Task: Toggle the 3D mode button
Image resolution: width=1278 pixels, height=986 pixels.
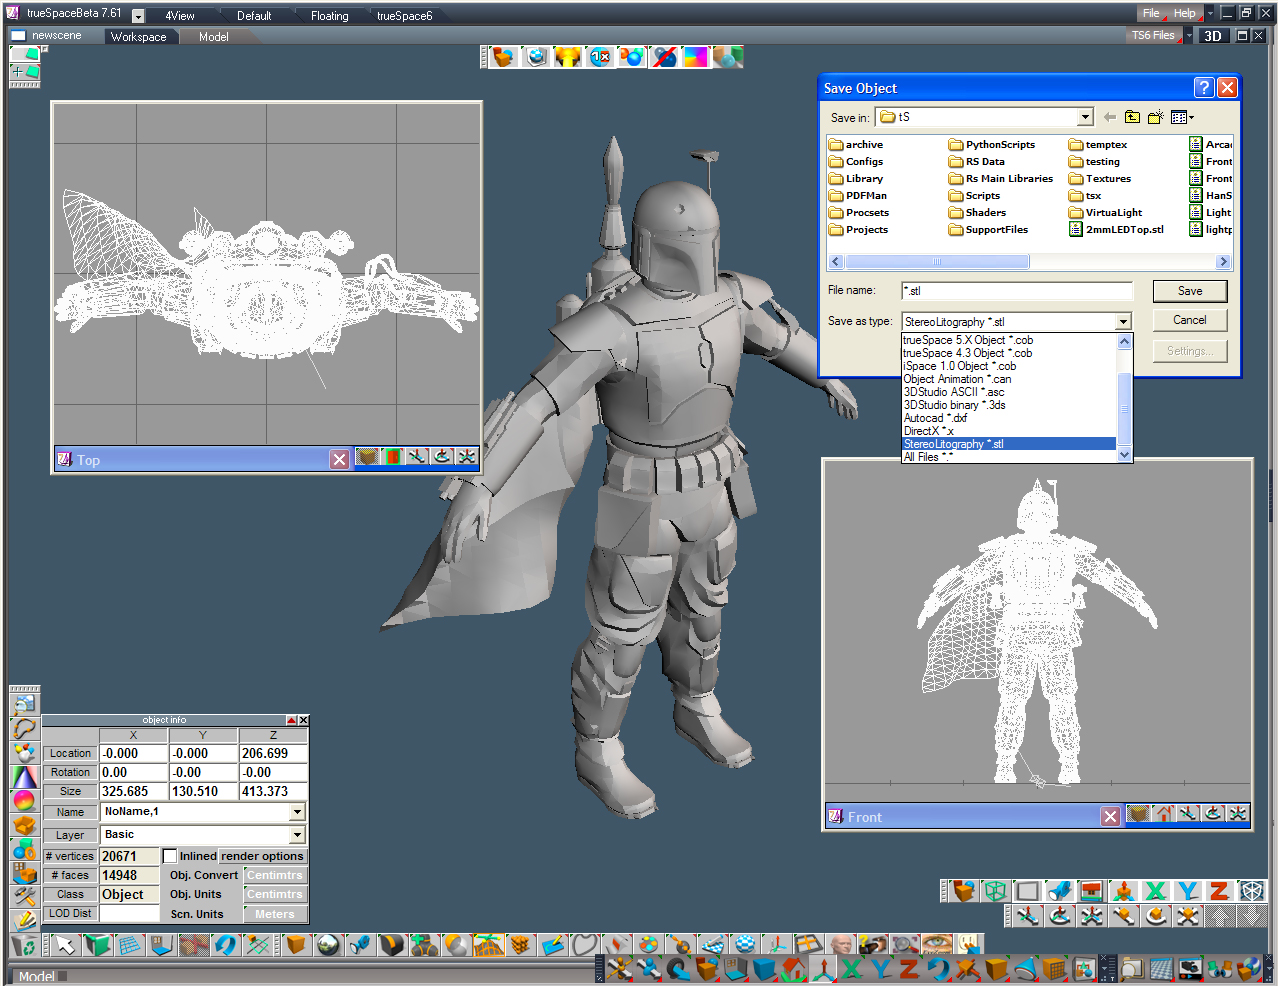Action: click(x=1213, y=36)
